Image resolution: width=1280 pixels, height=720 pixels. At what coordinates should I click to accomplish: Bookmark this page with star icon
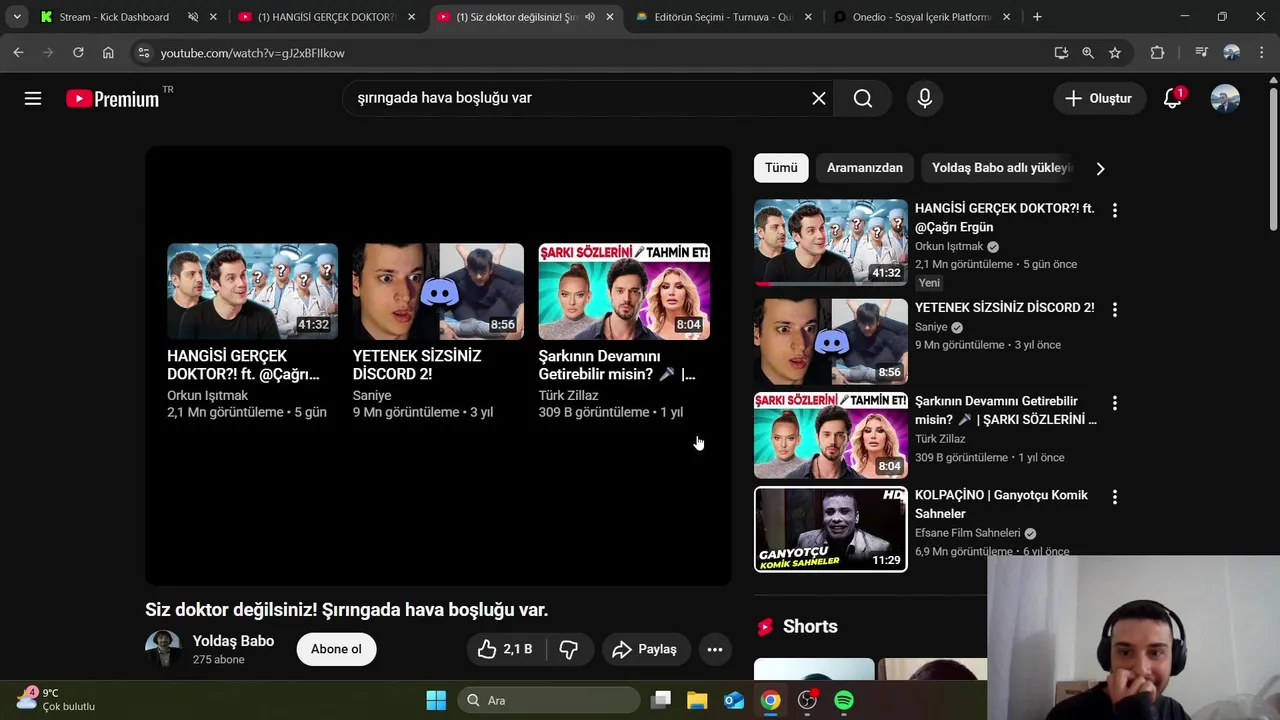(x=1115, y=53)
